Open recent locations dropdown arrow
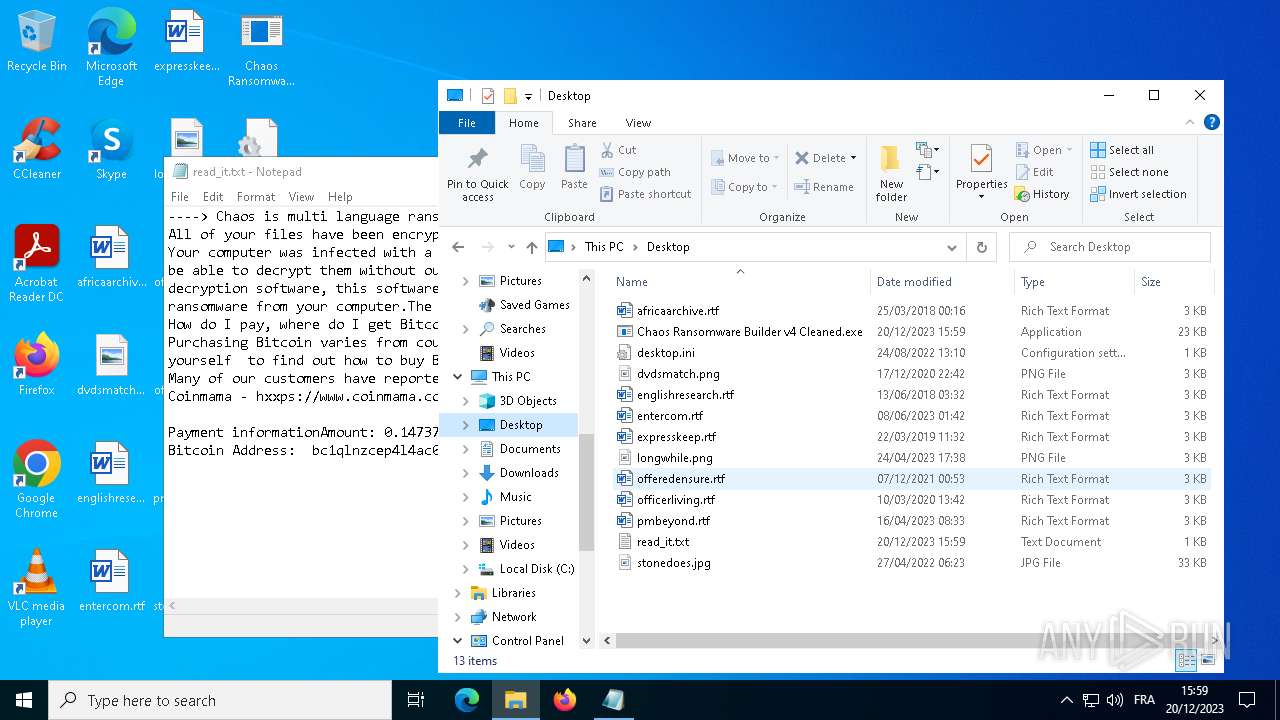 pos(511,247)
